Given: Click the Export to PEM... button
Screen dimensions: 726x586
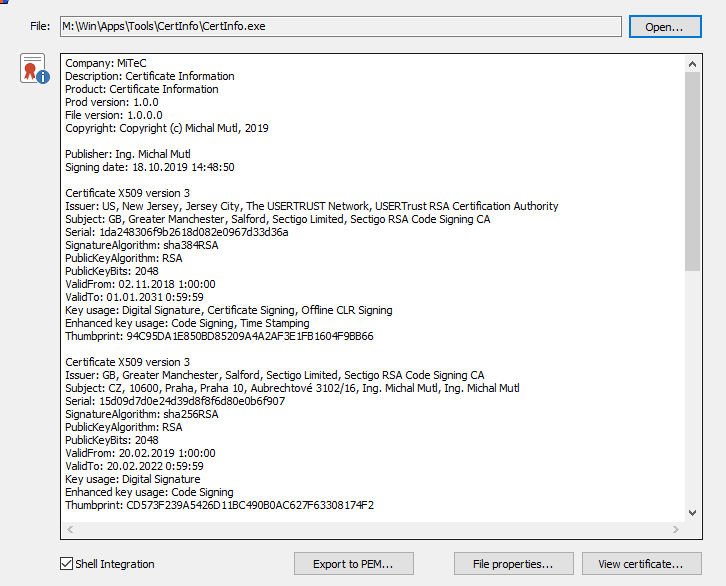Looking at the screenshot, I should pyautogui.click(x=353, y=564).
